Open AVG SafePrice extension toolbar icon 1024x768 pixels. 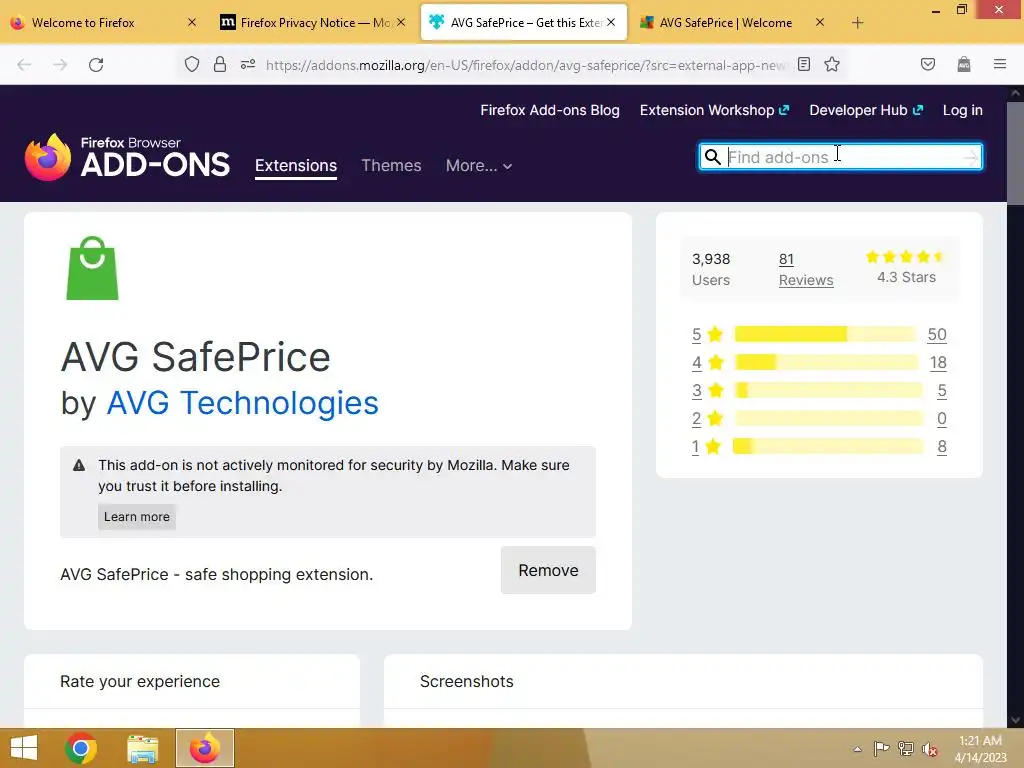964,65
